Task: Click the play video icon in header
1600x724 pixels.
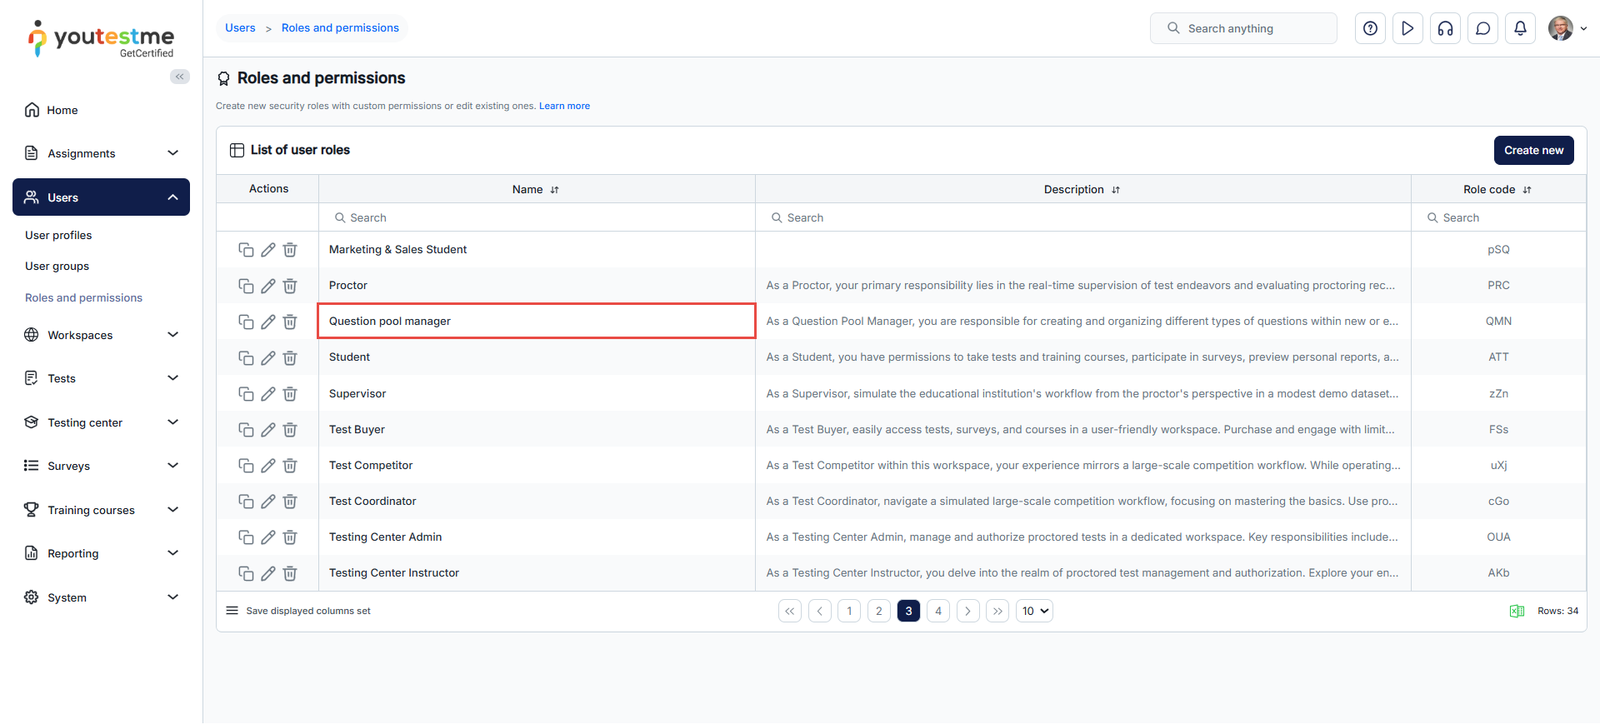Action: (1407, 28)
